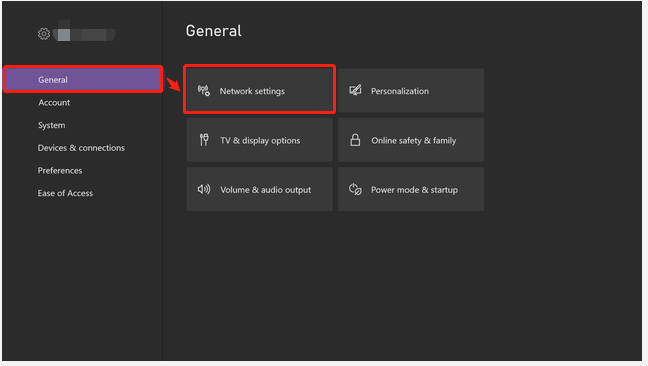Click the Power mode & startup icon
The image size is (648, 366).
[x=355, y=189]
